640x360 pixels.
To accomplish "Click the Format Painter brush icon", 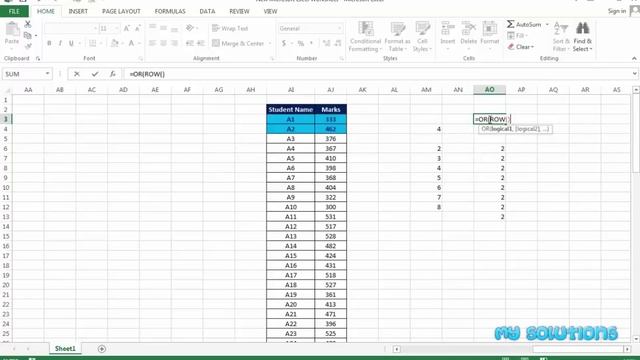I will [x=28, y=46].
